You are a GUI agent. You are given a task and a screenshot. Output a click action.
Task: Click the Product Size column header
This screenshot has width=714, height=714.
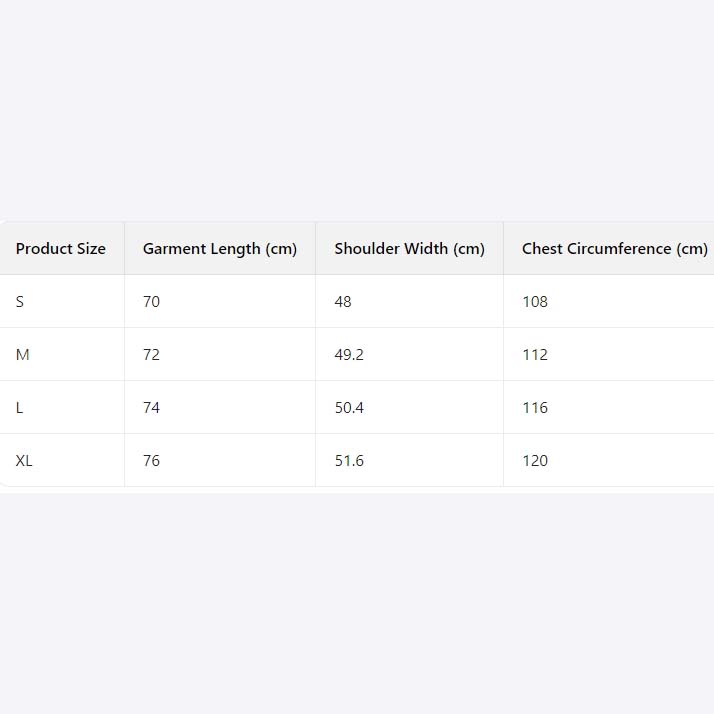60,249
